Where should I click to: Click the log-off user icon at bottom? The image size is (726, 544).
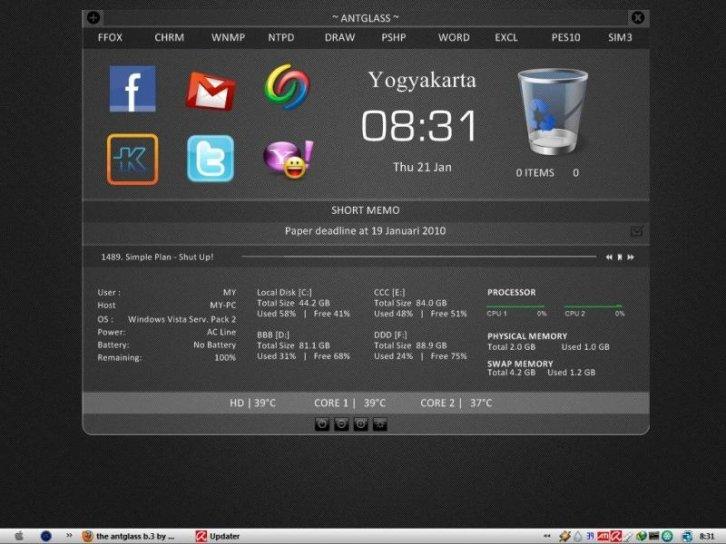(x=380, y=424)
